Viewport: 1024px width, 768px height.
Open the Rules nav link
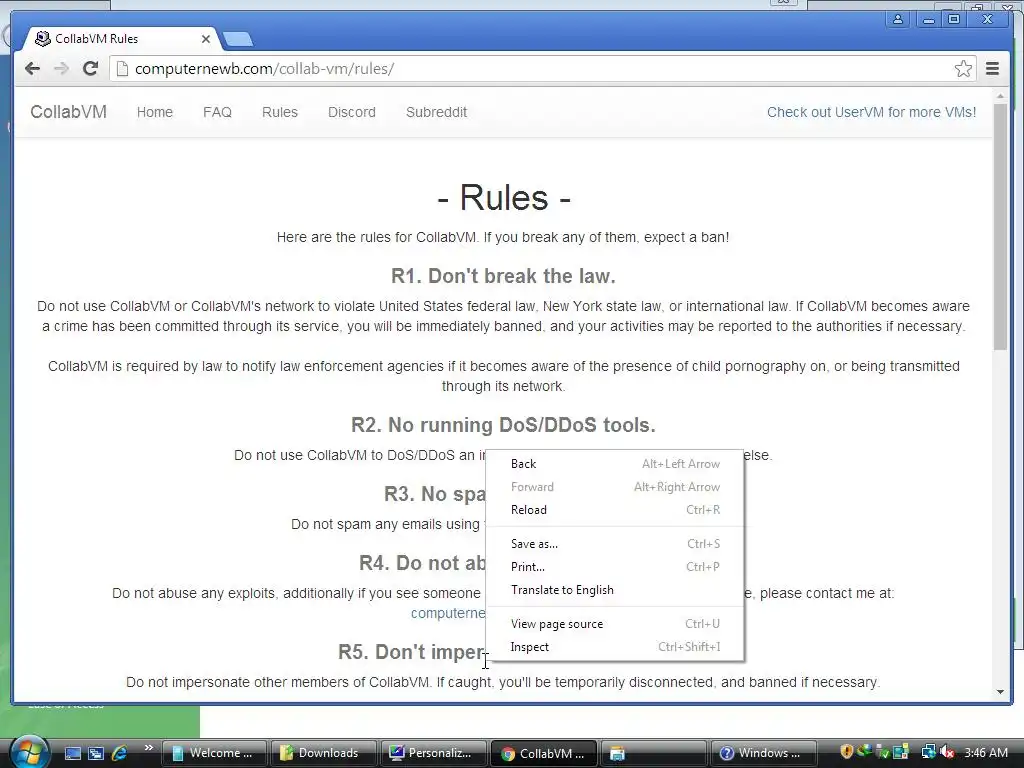point(280,112)
